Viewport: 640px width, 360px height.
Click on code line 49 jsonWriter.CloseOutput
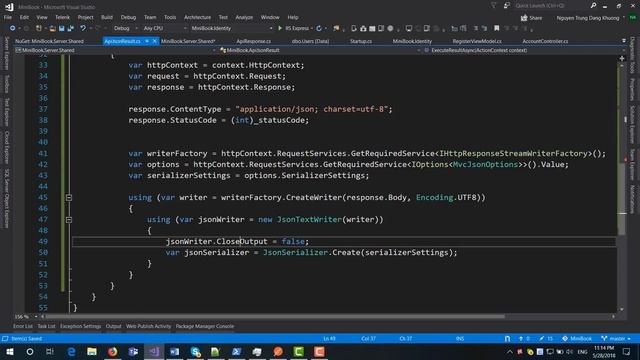click(237, 242)
